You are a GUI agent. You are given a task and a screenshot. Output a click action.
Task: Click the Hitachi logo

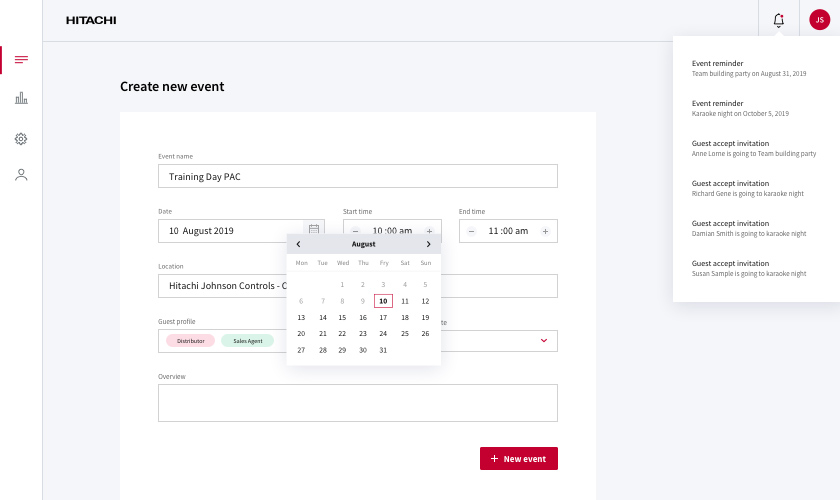pos(91,20)
